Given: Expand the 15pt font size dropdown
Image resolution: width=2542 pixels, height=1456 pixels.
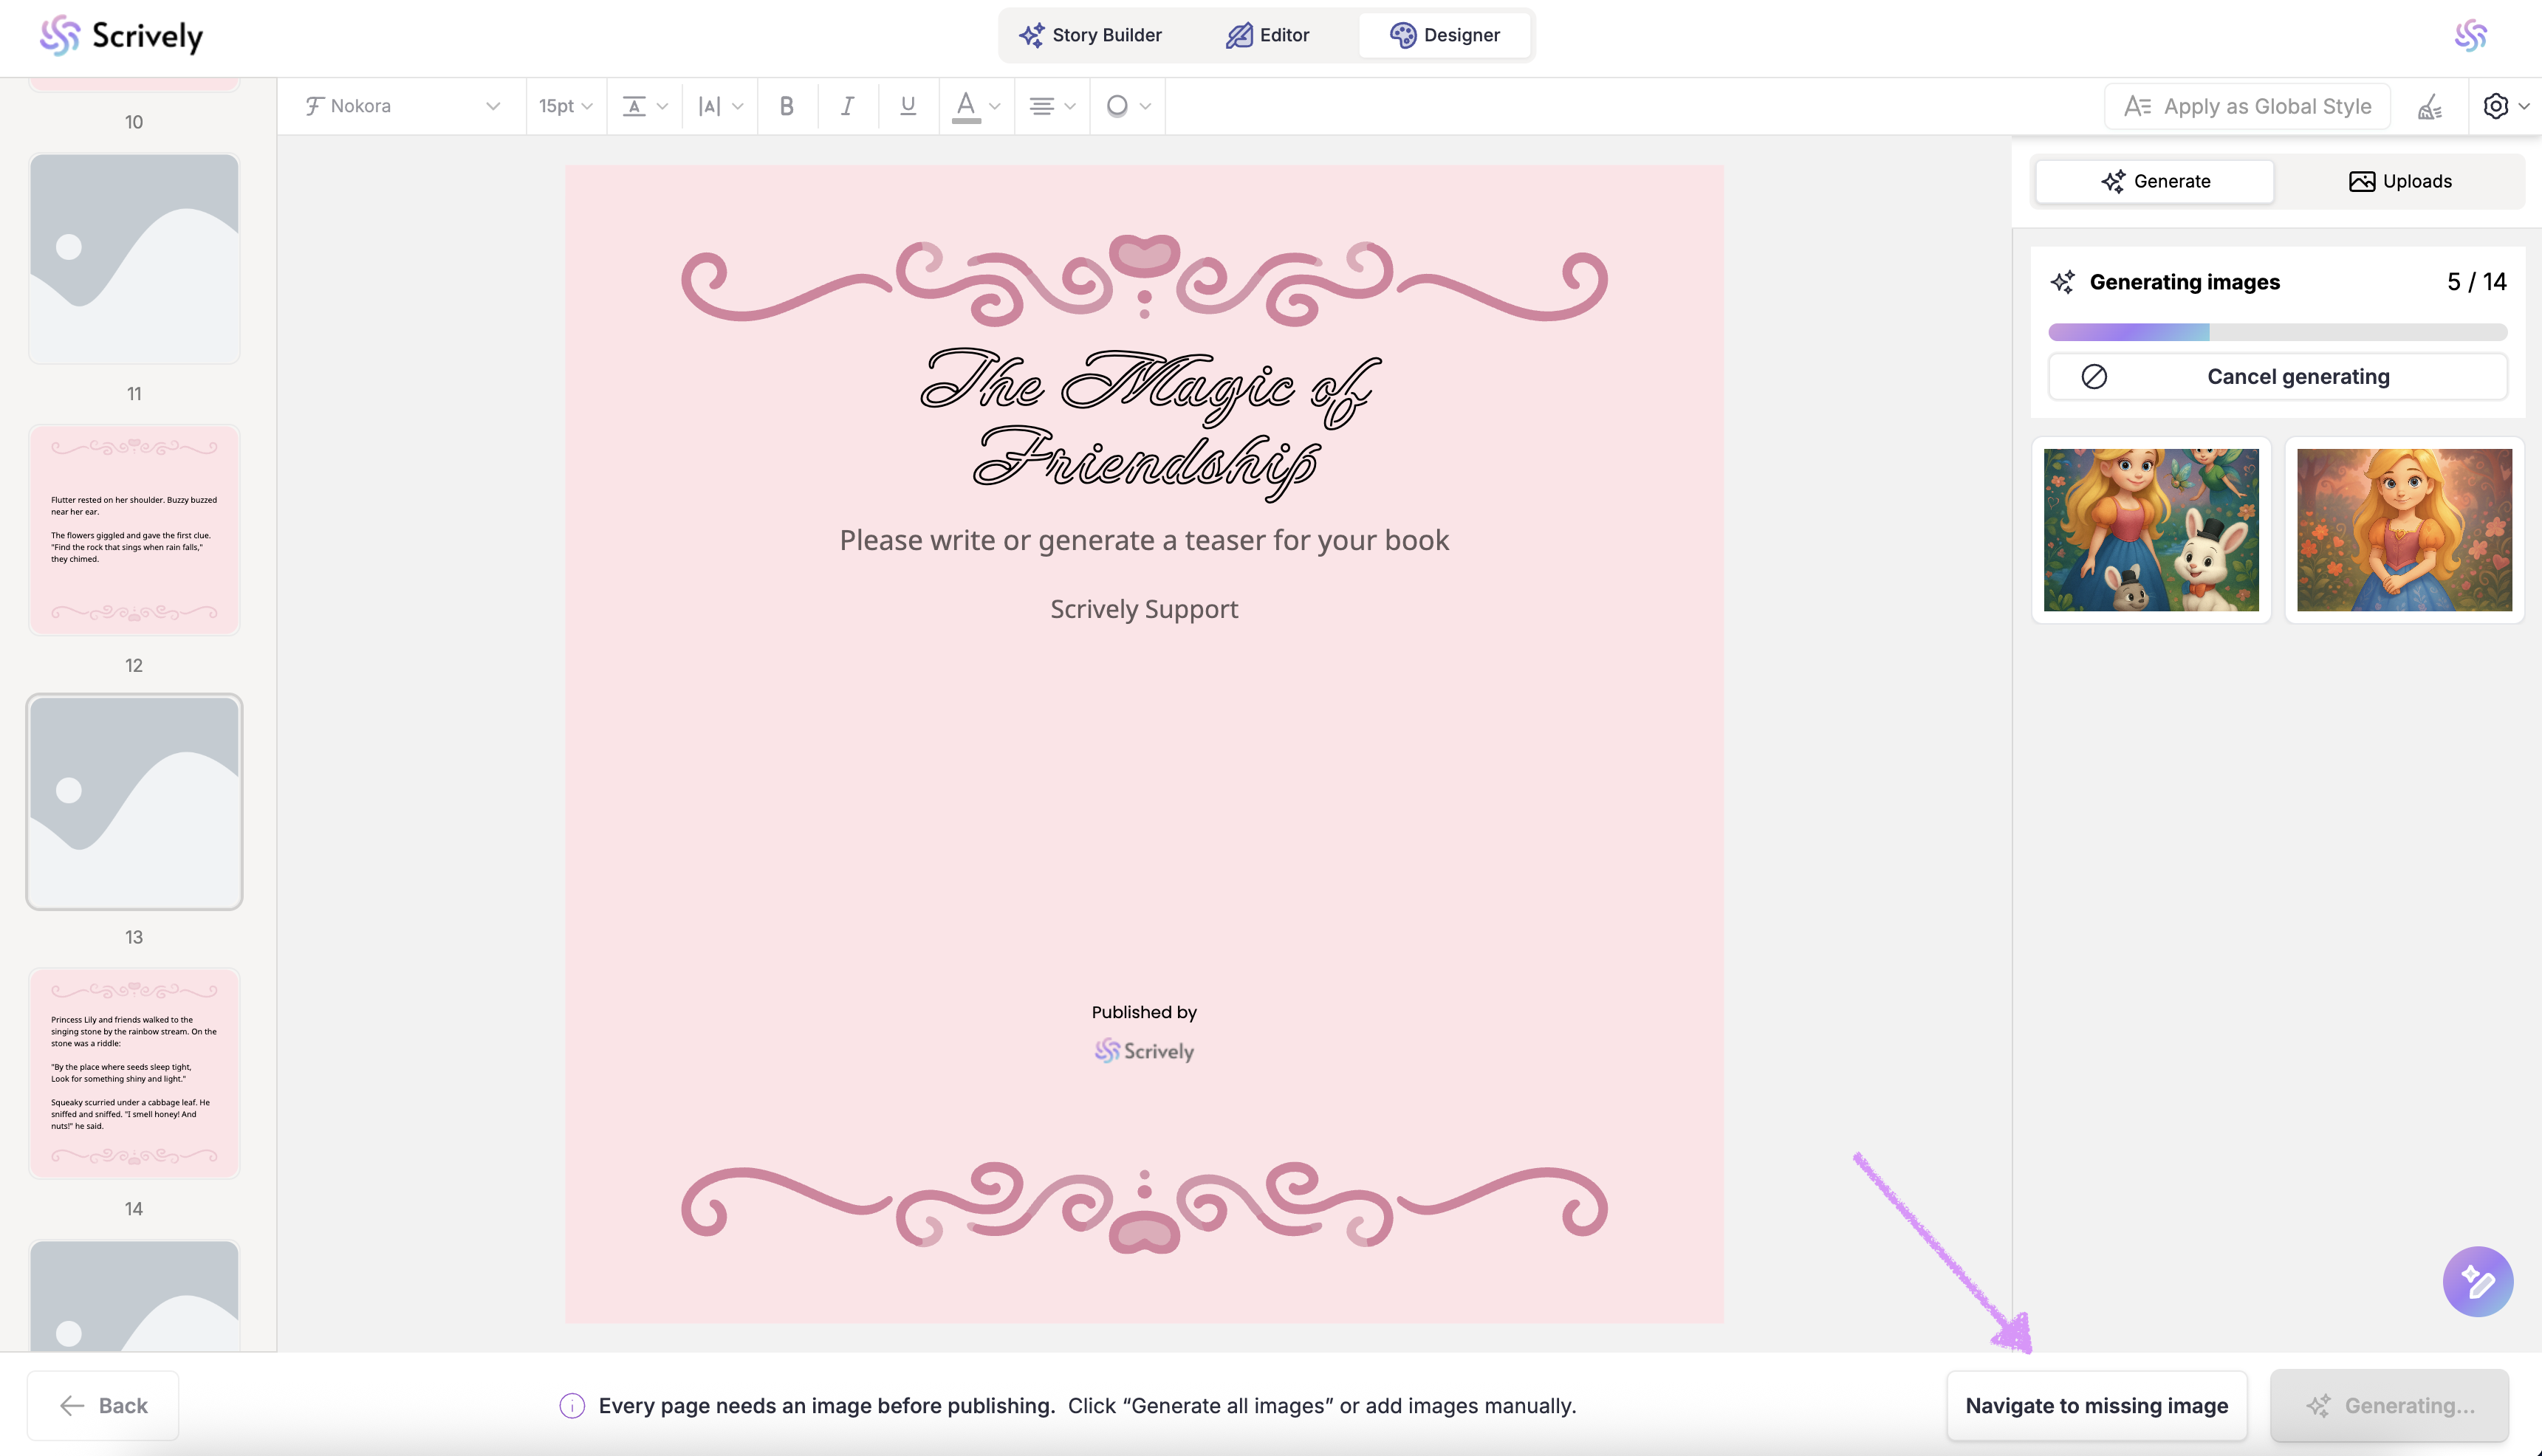Looking at the screenshot, I should [x=566, y=106].
